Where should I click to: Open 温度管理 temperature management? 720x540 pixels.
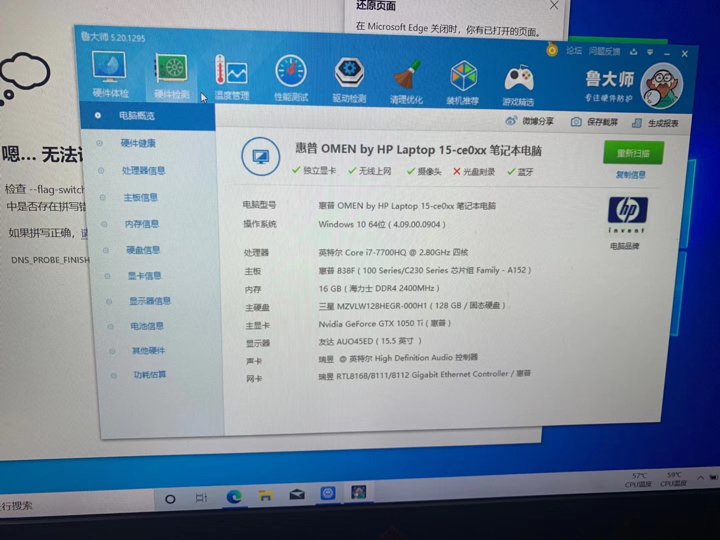click(231, 77)
